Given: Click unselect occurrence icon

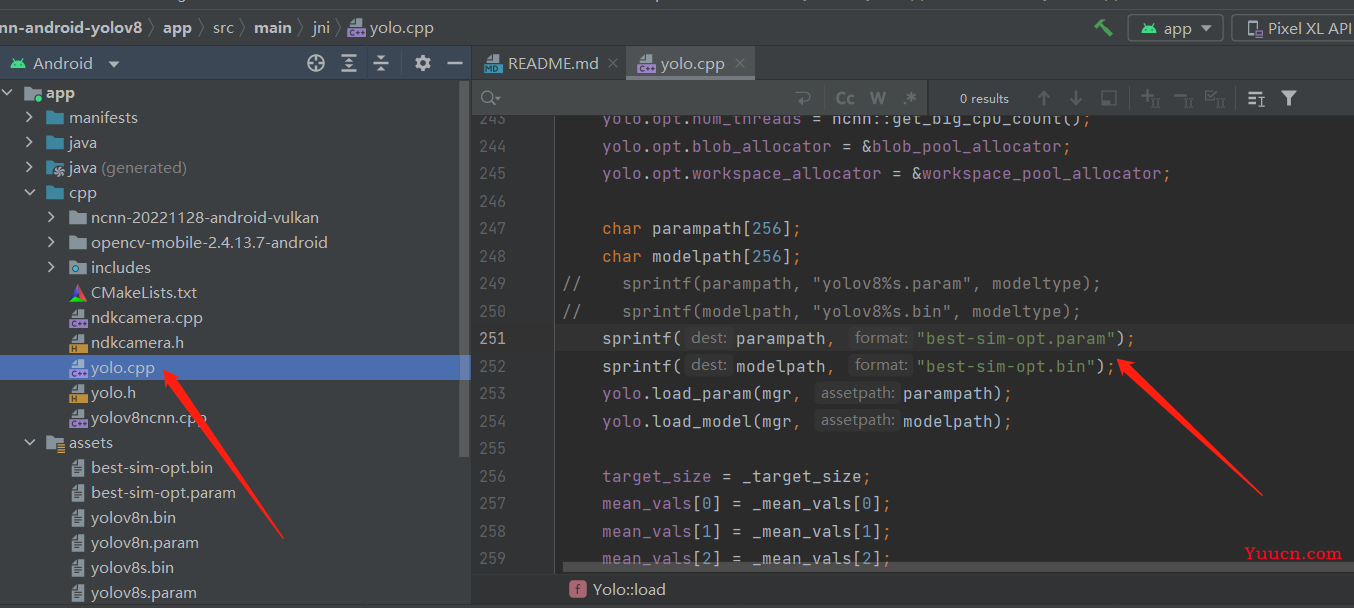Looking at the screenshot, I should click(x=1183, y=98).
